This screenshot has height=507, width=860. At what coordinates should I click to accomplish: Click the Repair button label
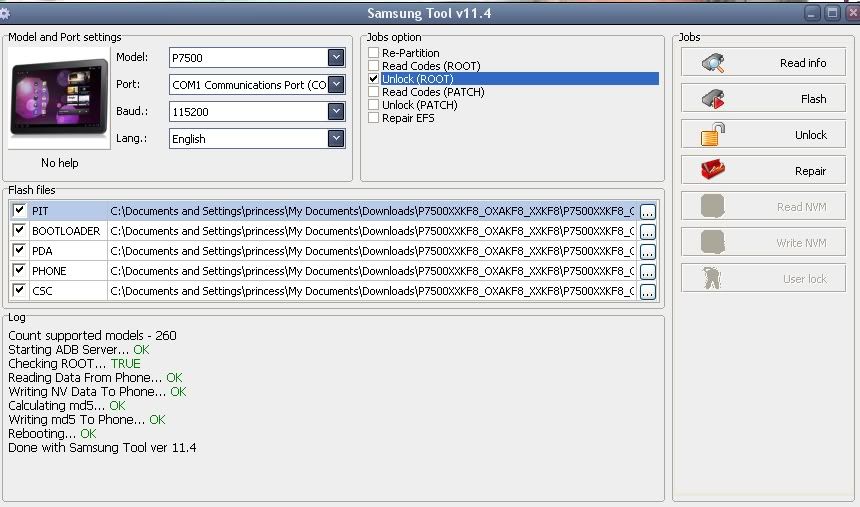click(811, 171)
